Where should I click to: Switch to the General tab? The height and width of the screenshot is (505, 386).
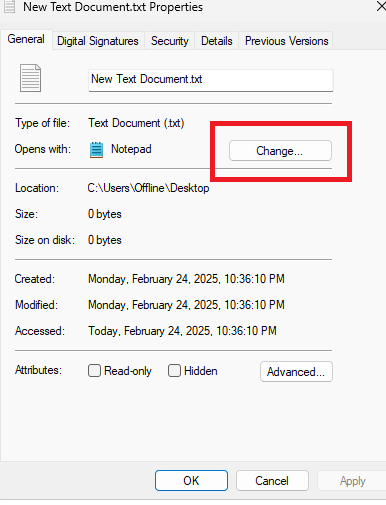point(26,39)
